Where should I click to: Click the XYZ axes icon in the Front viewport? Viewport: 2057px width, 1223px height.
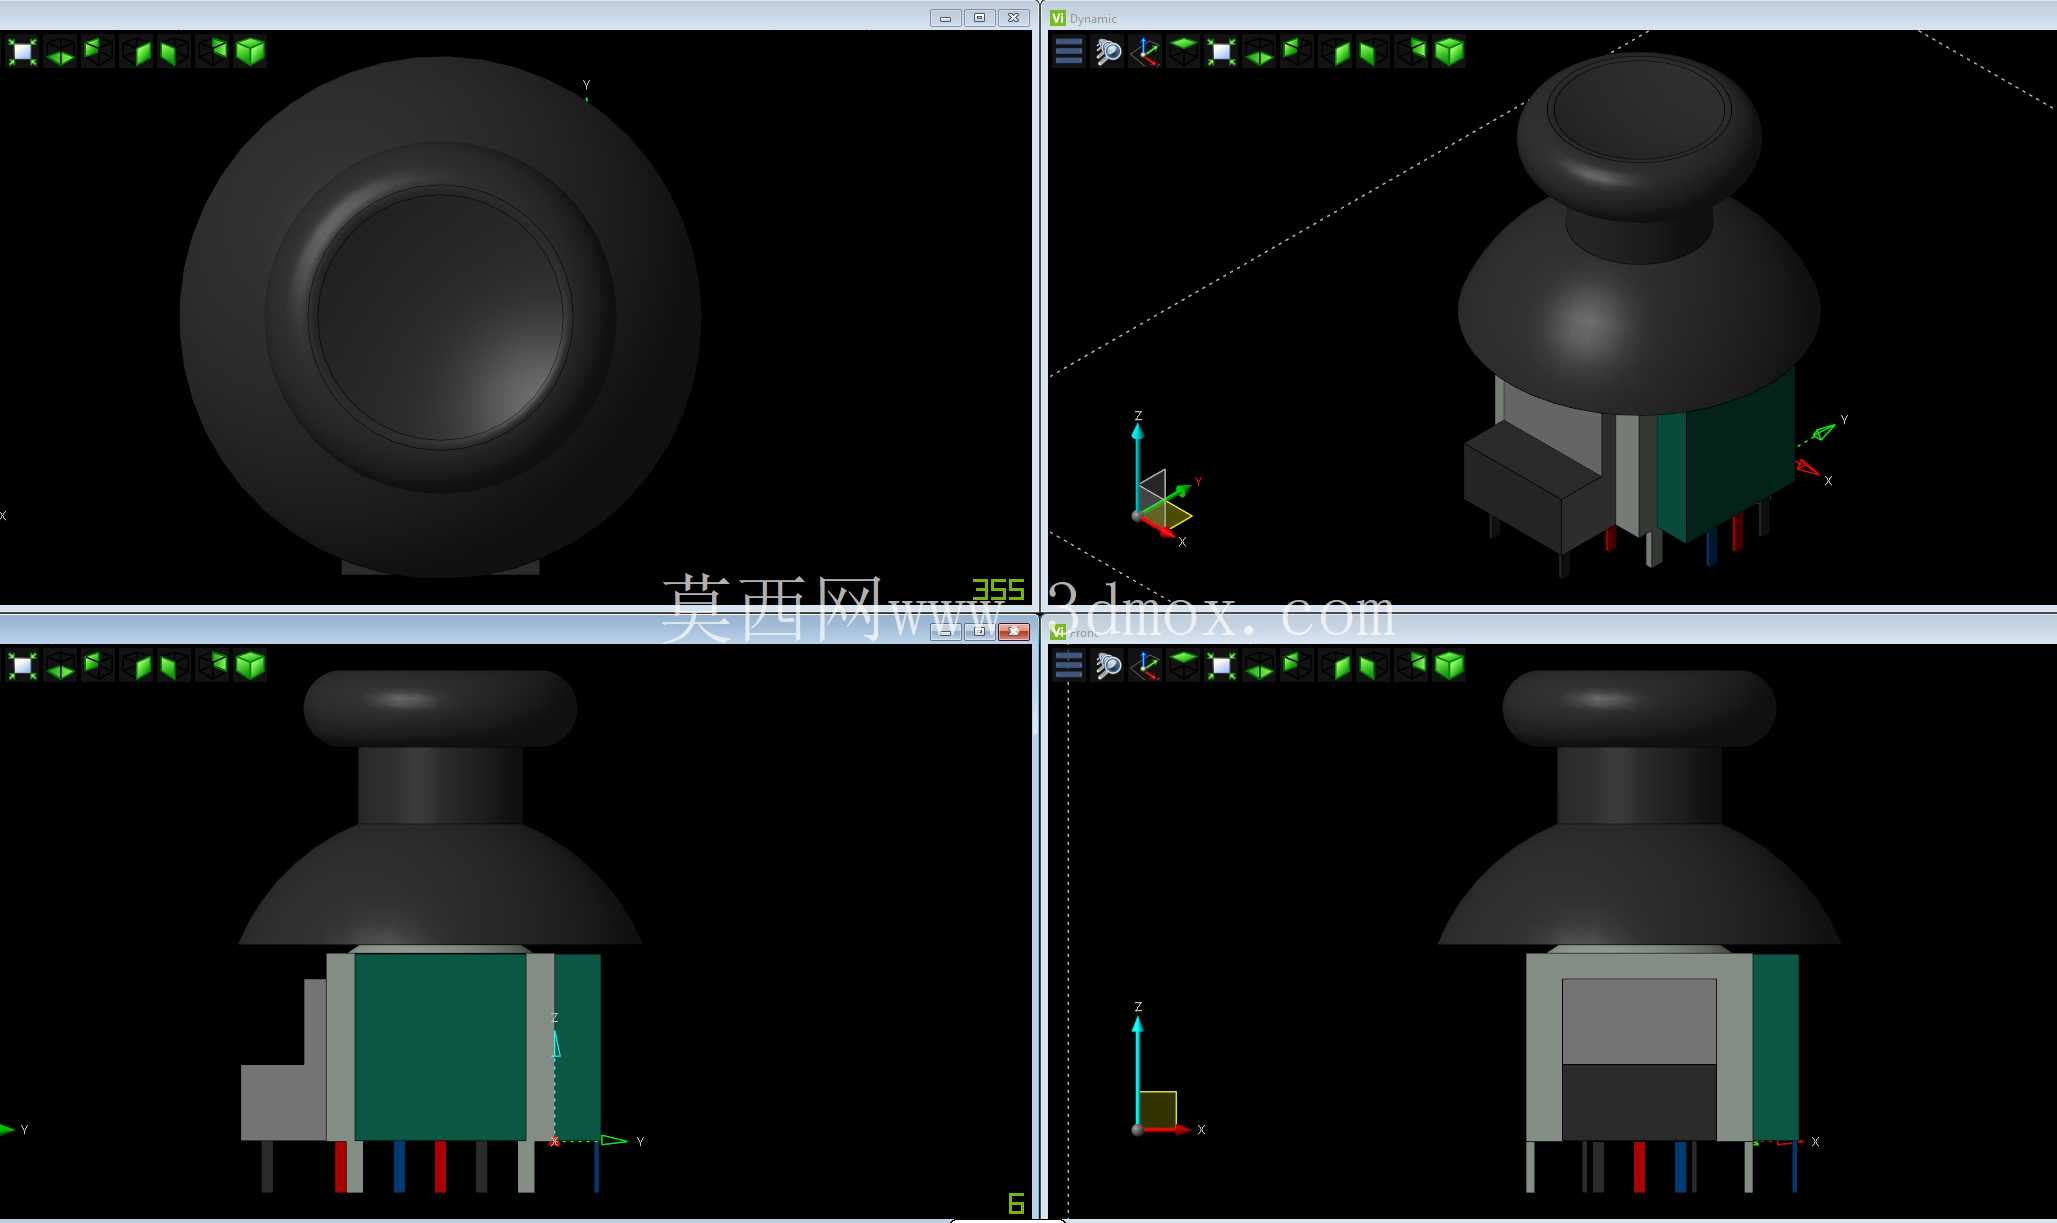tap(1145, 666)
